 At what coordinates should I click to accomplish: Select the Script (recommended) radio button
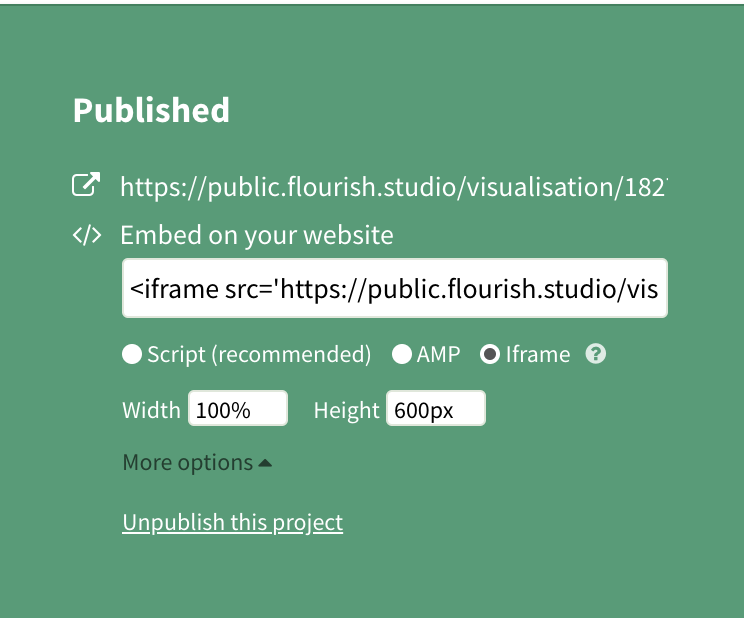click(132, 354)
